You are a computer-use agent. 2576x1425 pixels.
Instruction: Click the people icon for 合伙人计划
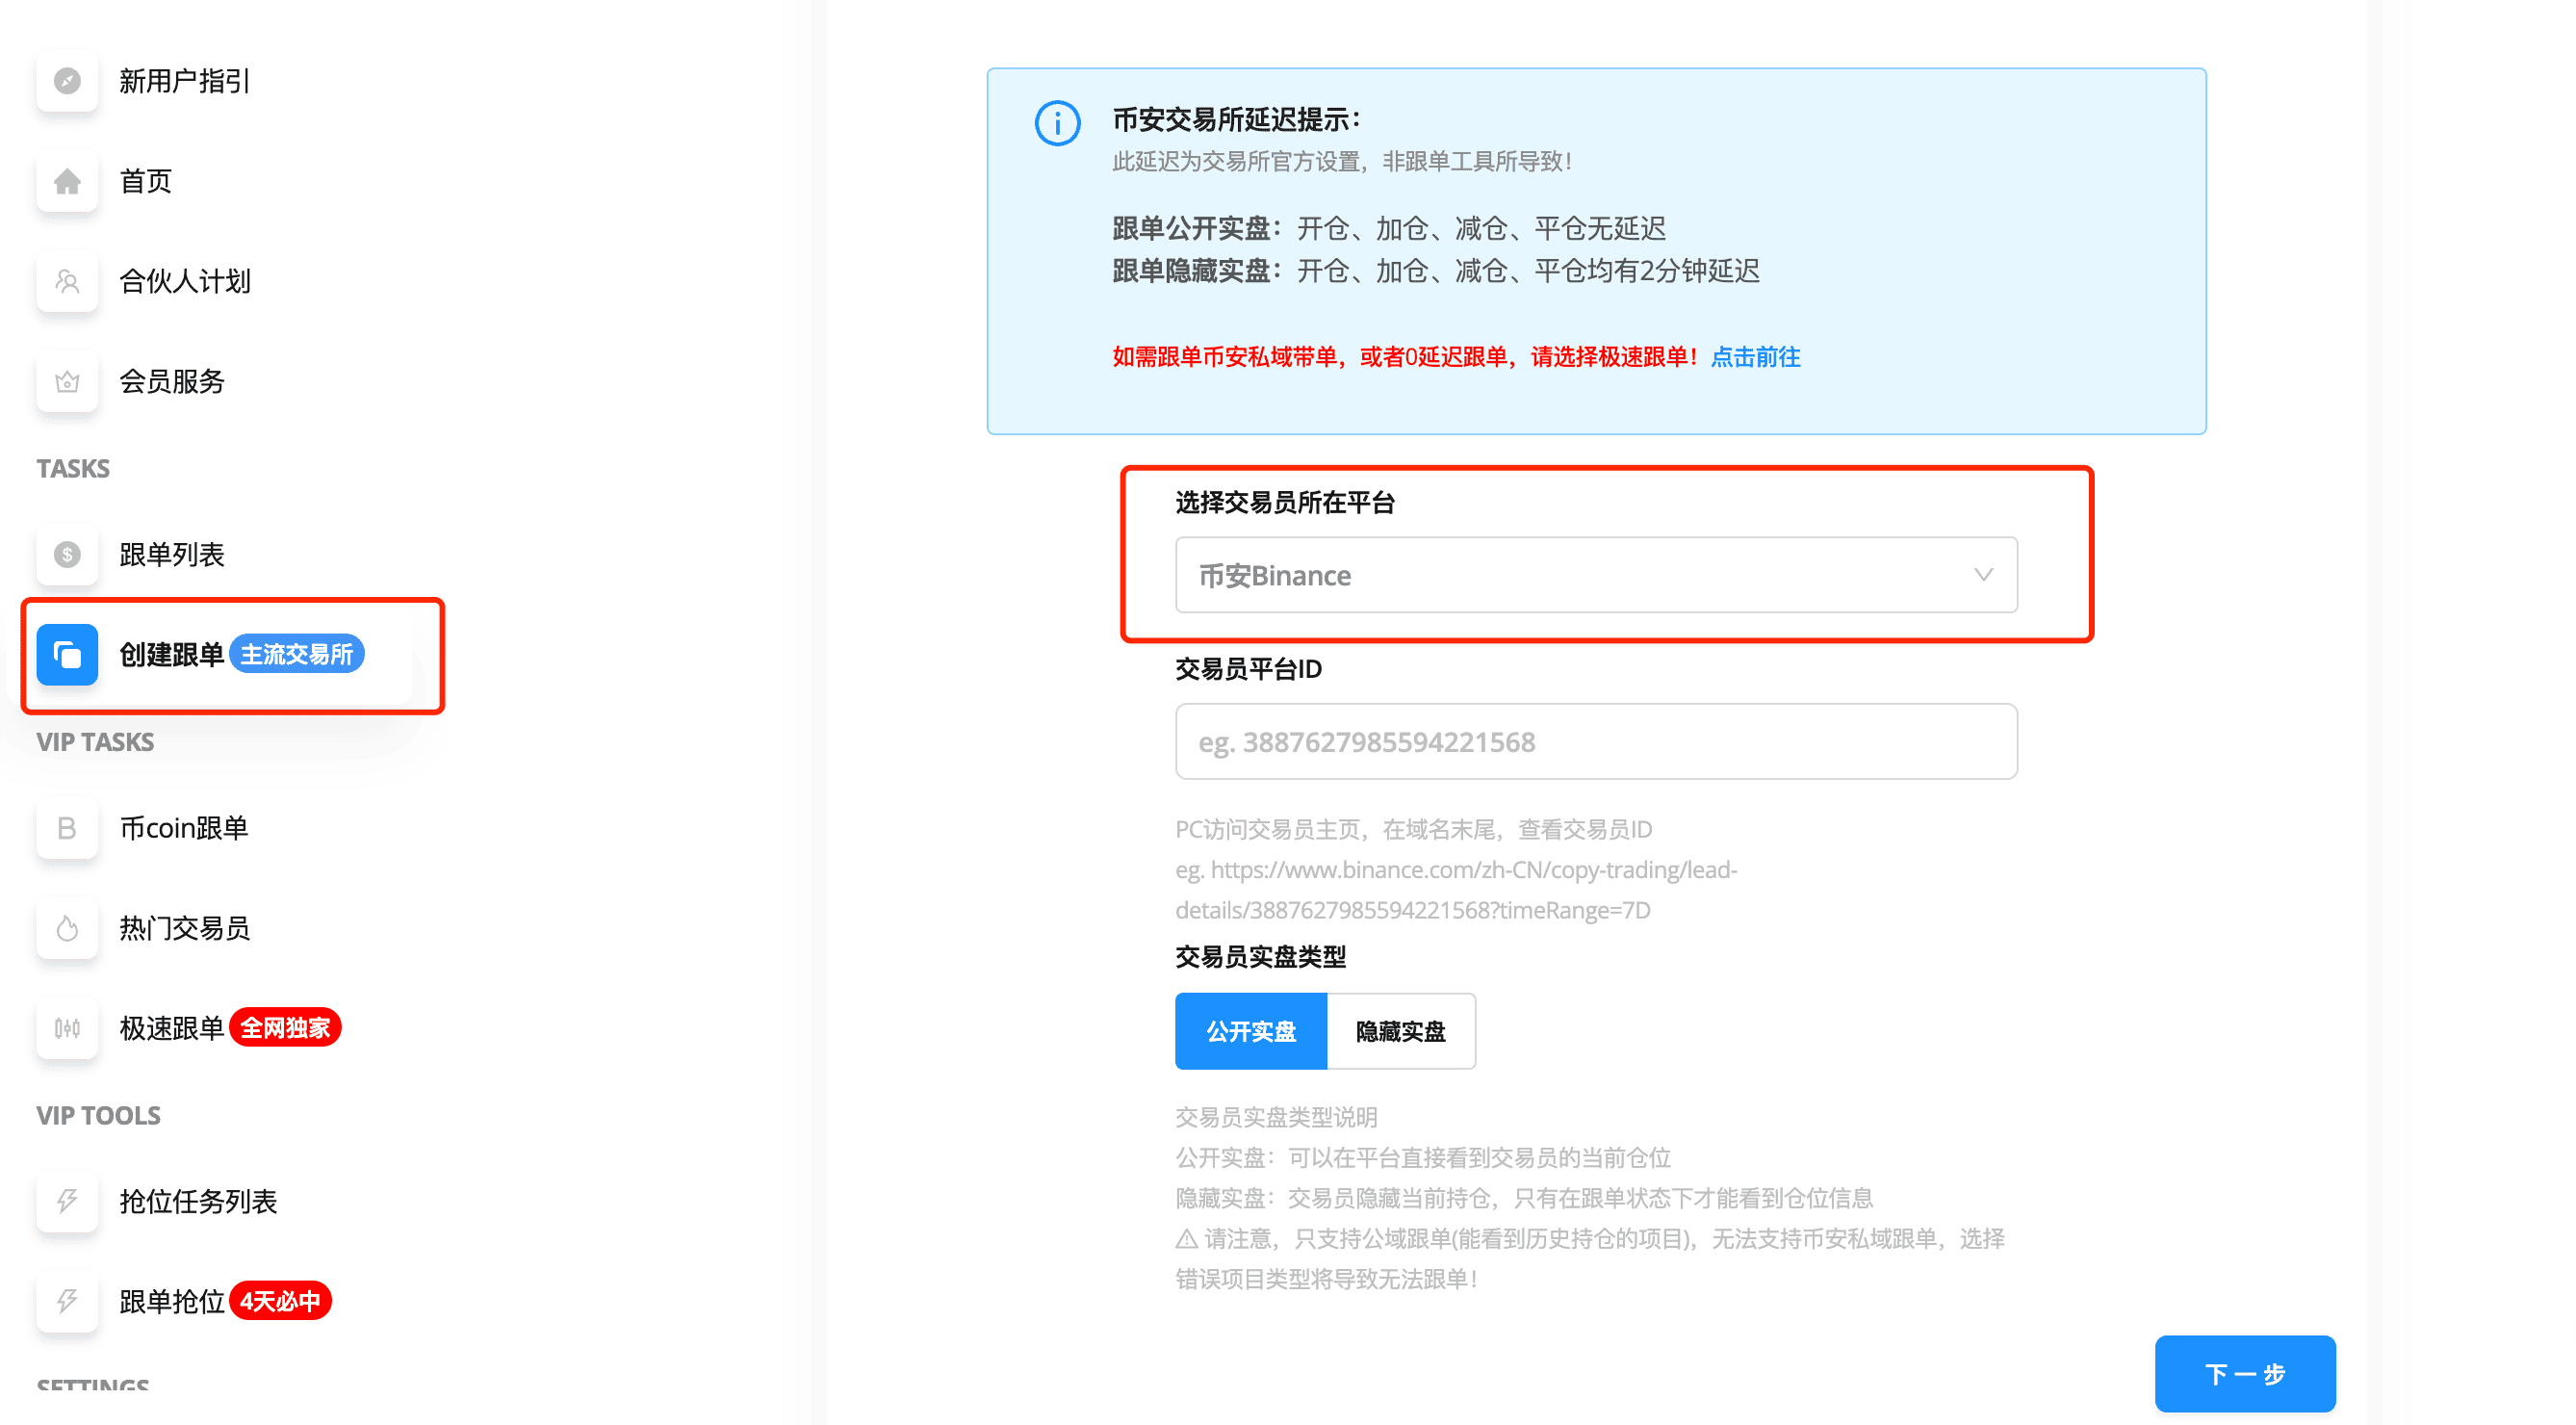click(67, 281)
